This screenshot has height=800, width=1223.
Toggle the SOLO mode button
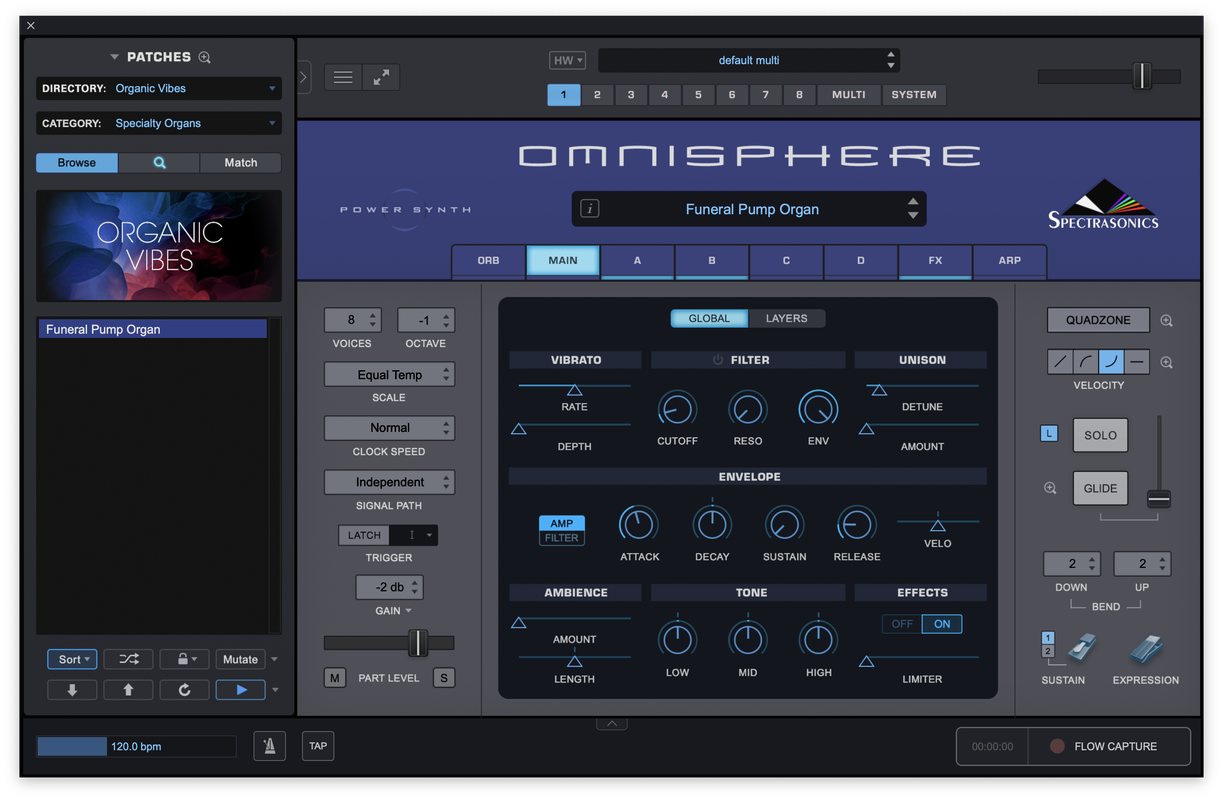(x=1100, y=435)
